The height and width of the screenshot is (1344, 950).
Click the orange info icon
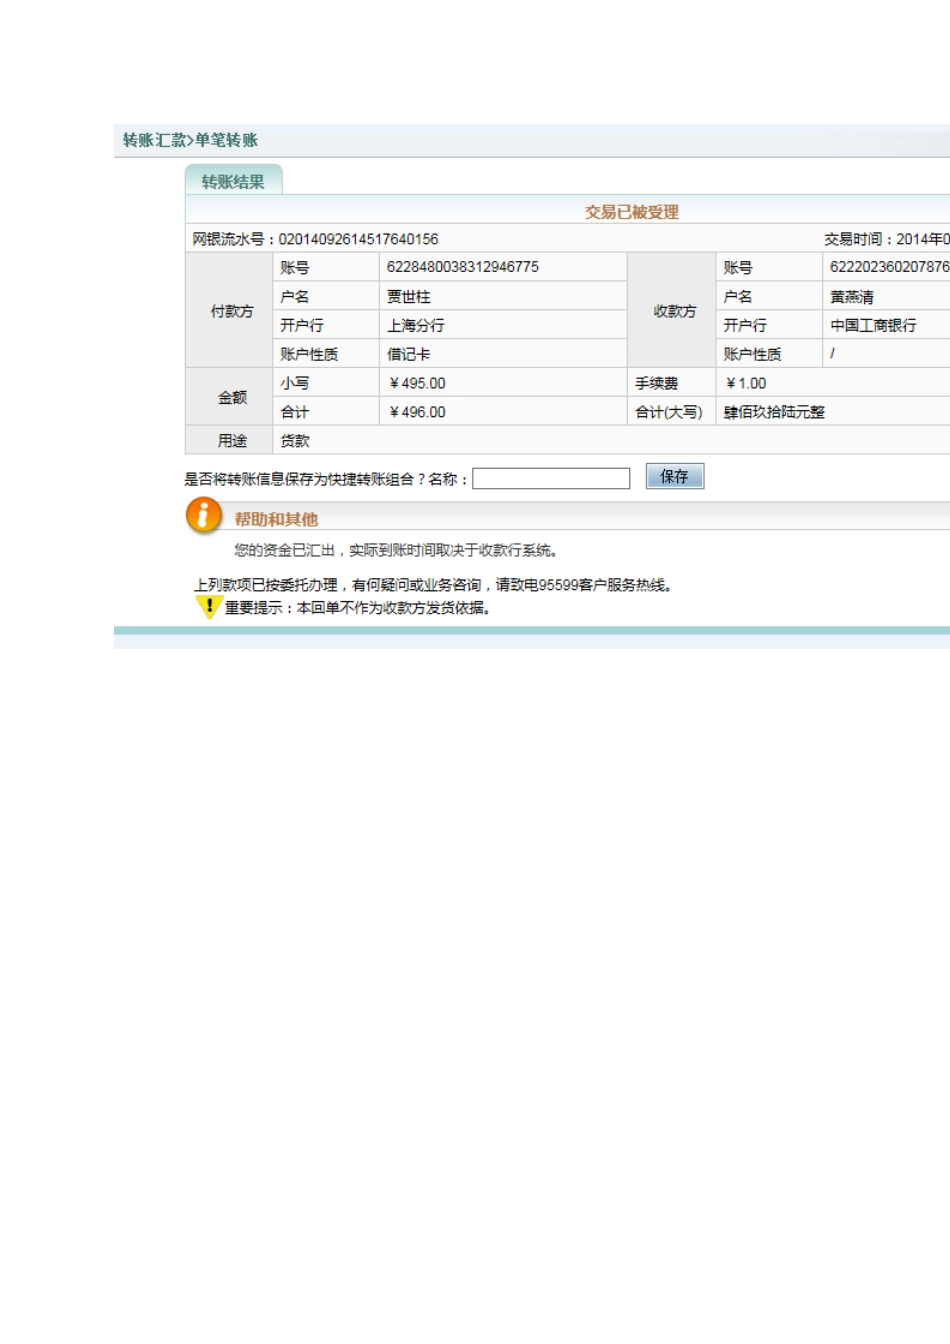[x=203, y=515]
